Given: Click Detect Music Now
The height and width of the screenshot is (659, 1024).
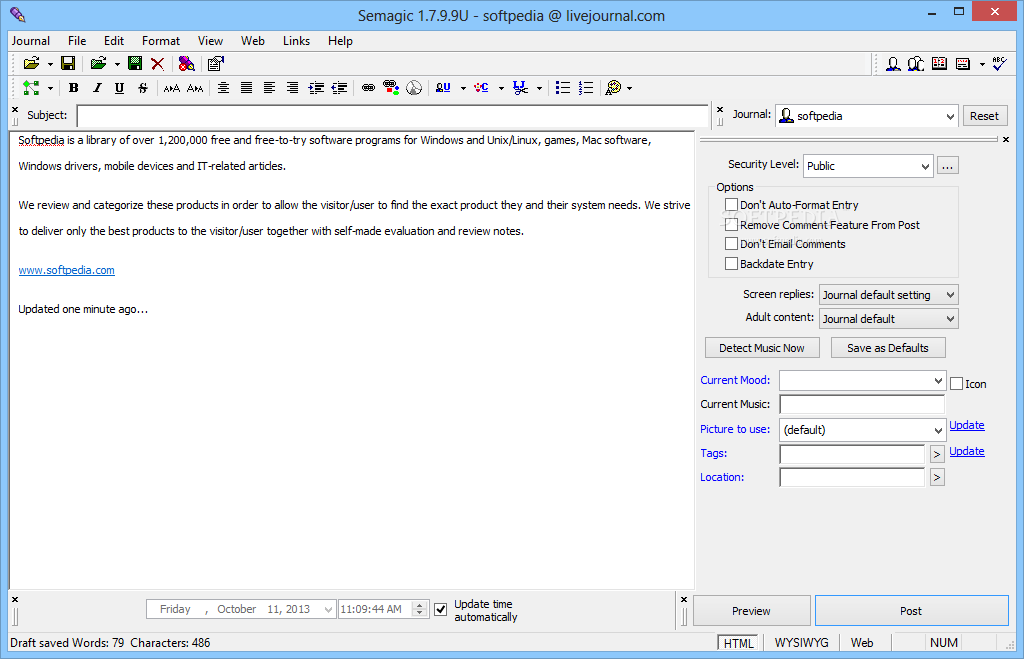Looking at the screenshot, I should tap(761, 348).
